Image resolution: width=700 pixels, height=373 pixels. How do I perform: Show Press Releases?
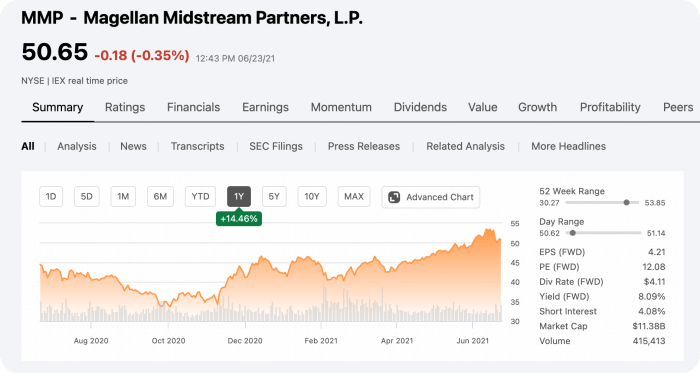tap(364, 146)
